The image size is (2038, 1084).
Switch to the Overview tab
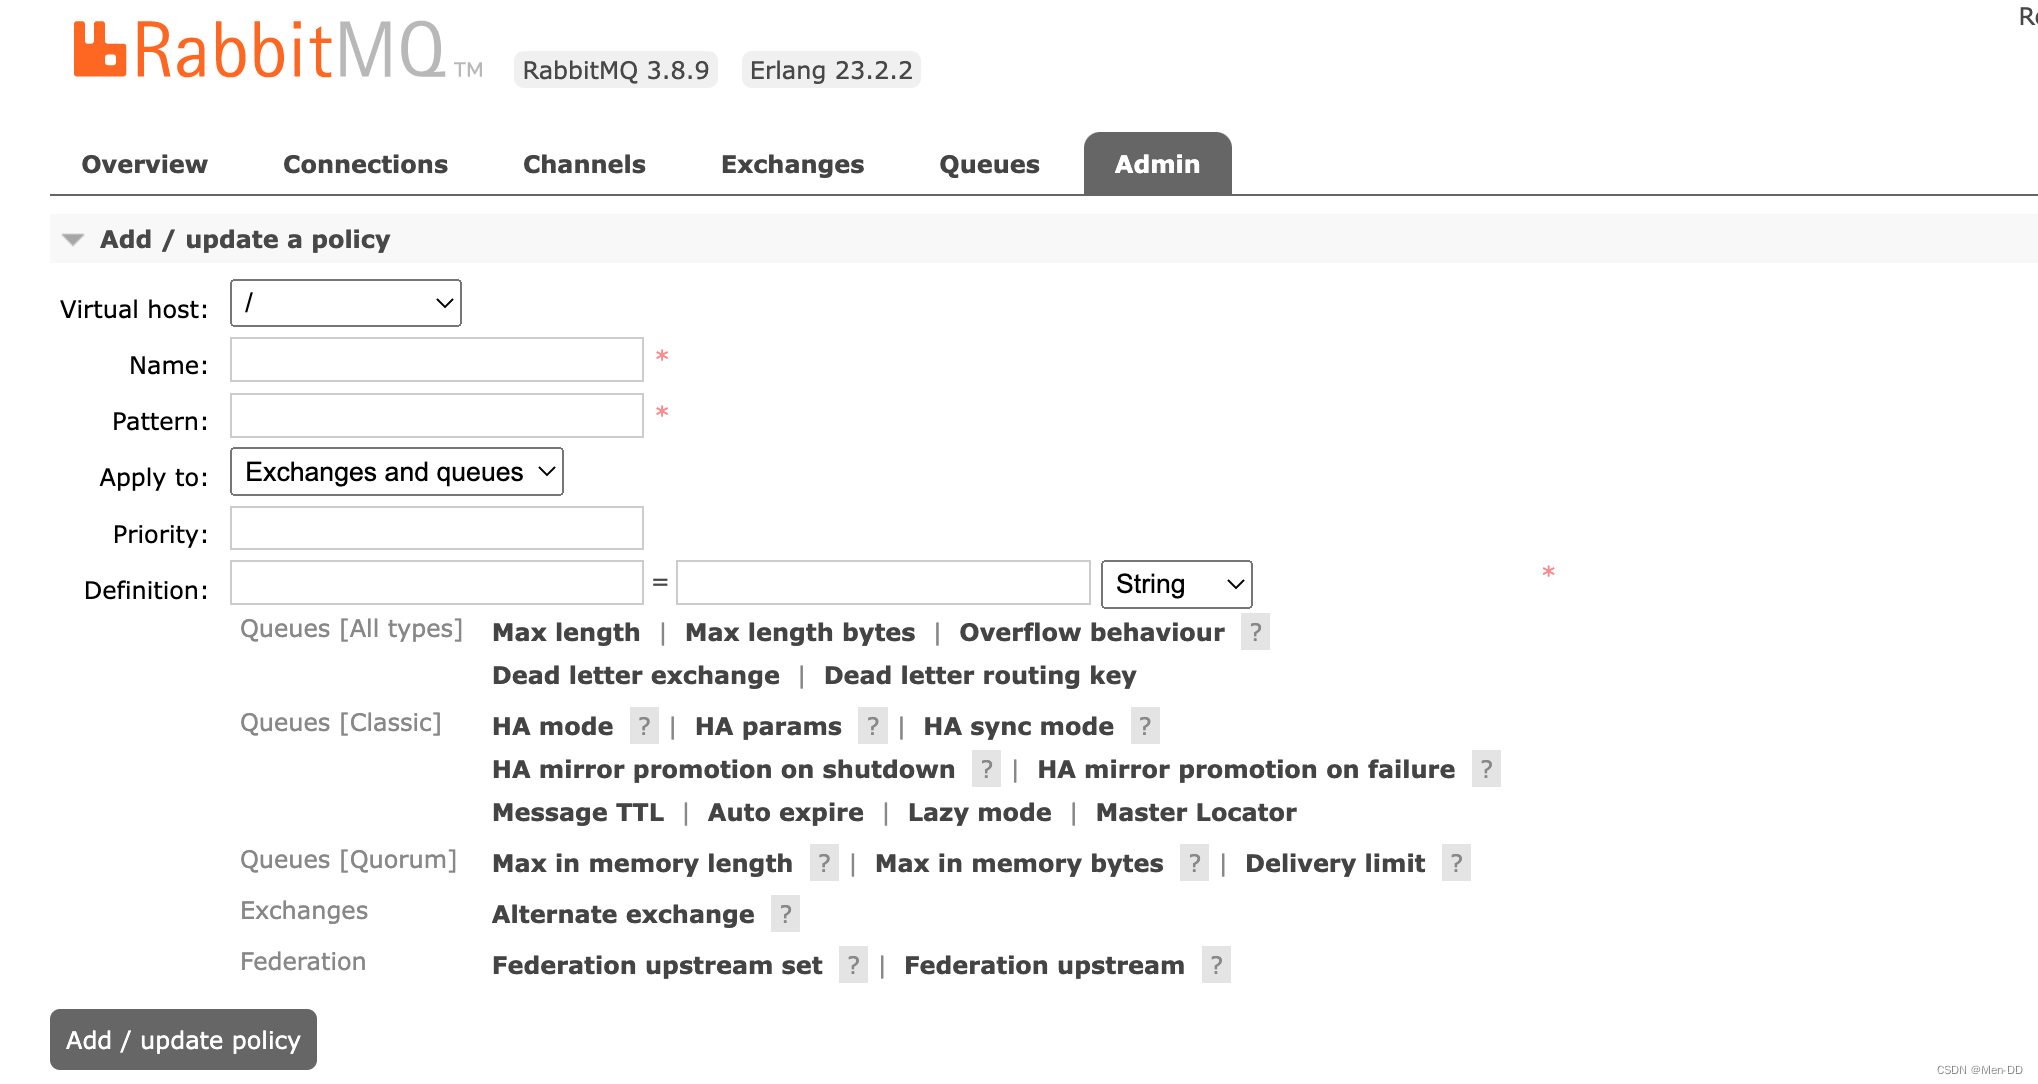[144, 163]
